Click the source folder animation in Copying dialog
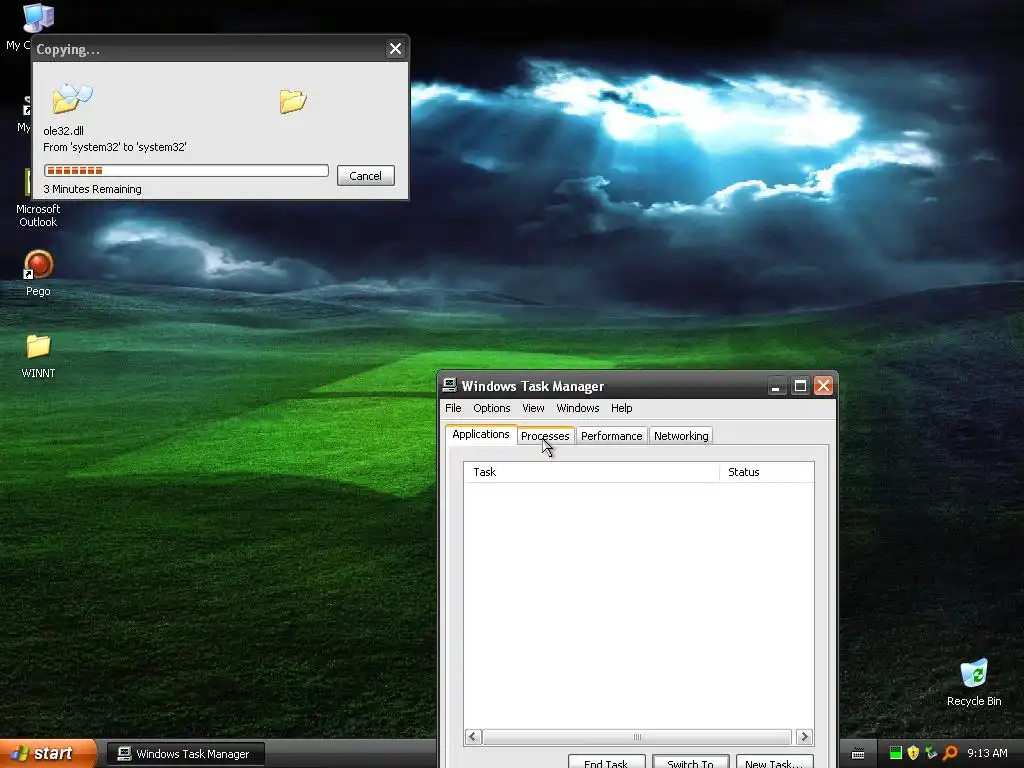This screenshot has height=768, width=1024. pos(72,98)
